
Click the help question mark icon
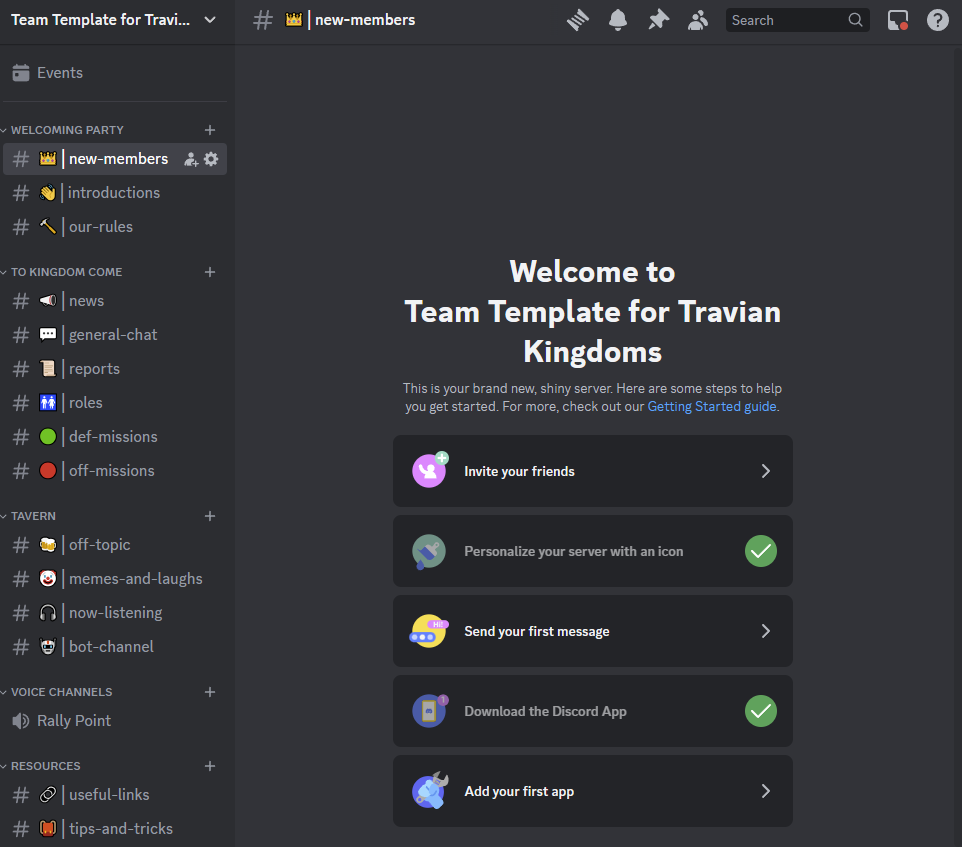click(937, 20)
